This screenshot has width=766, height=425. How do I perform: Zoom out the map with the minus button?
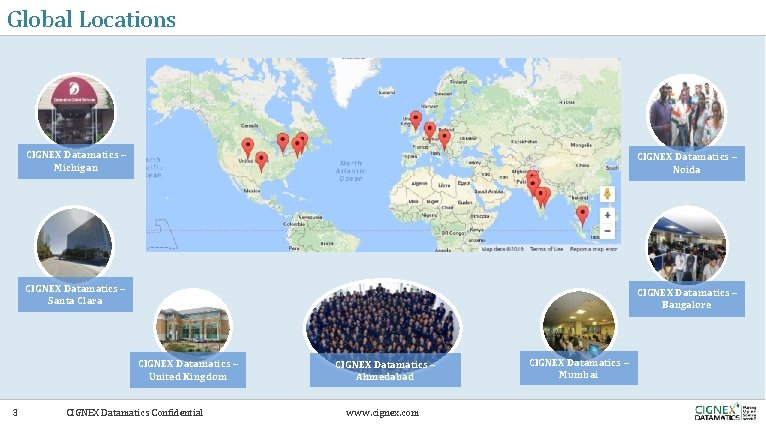(607, 231)
